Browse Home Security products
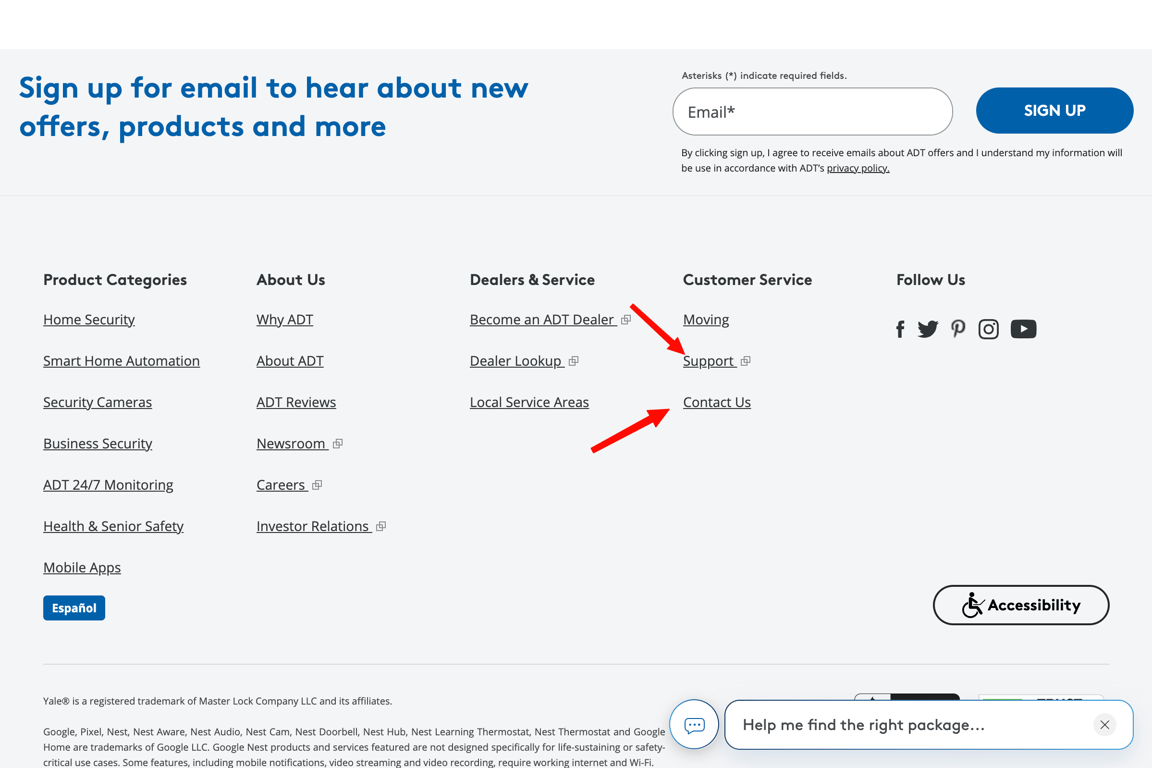 pyautogui.click(x=89, y=319)
